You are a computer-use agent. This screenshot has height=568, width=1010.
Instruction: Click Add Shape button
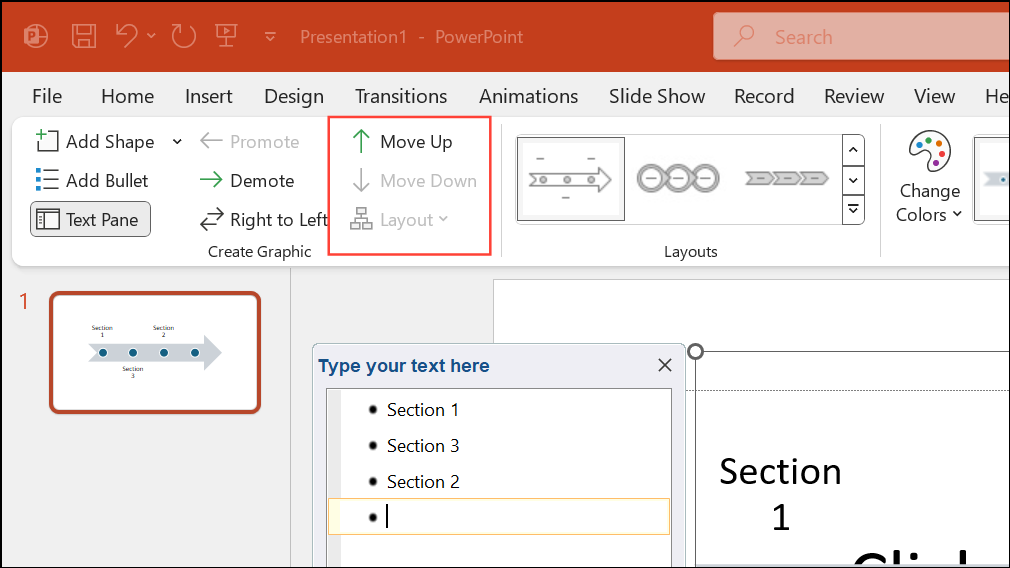point(96,142)
